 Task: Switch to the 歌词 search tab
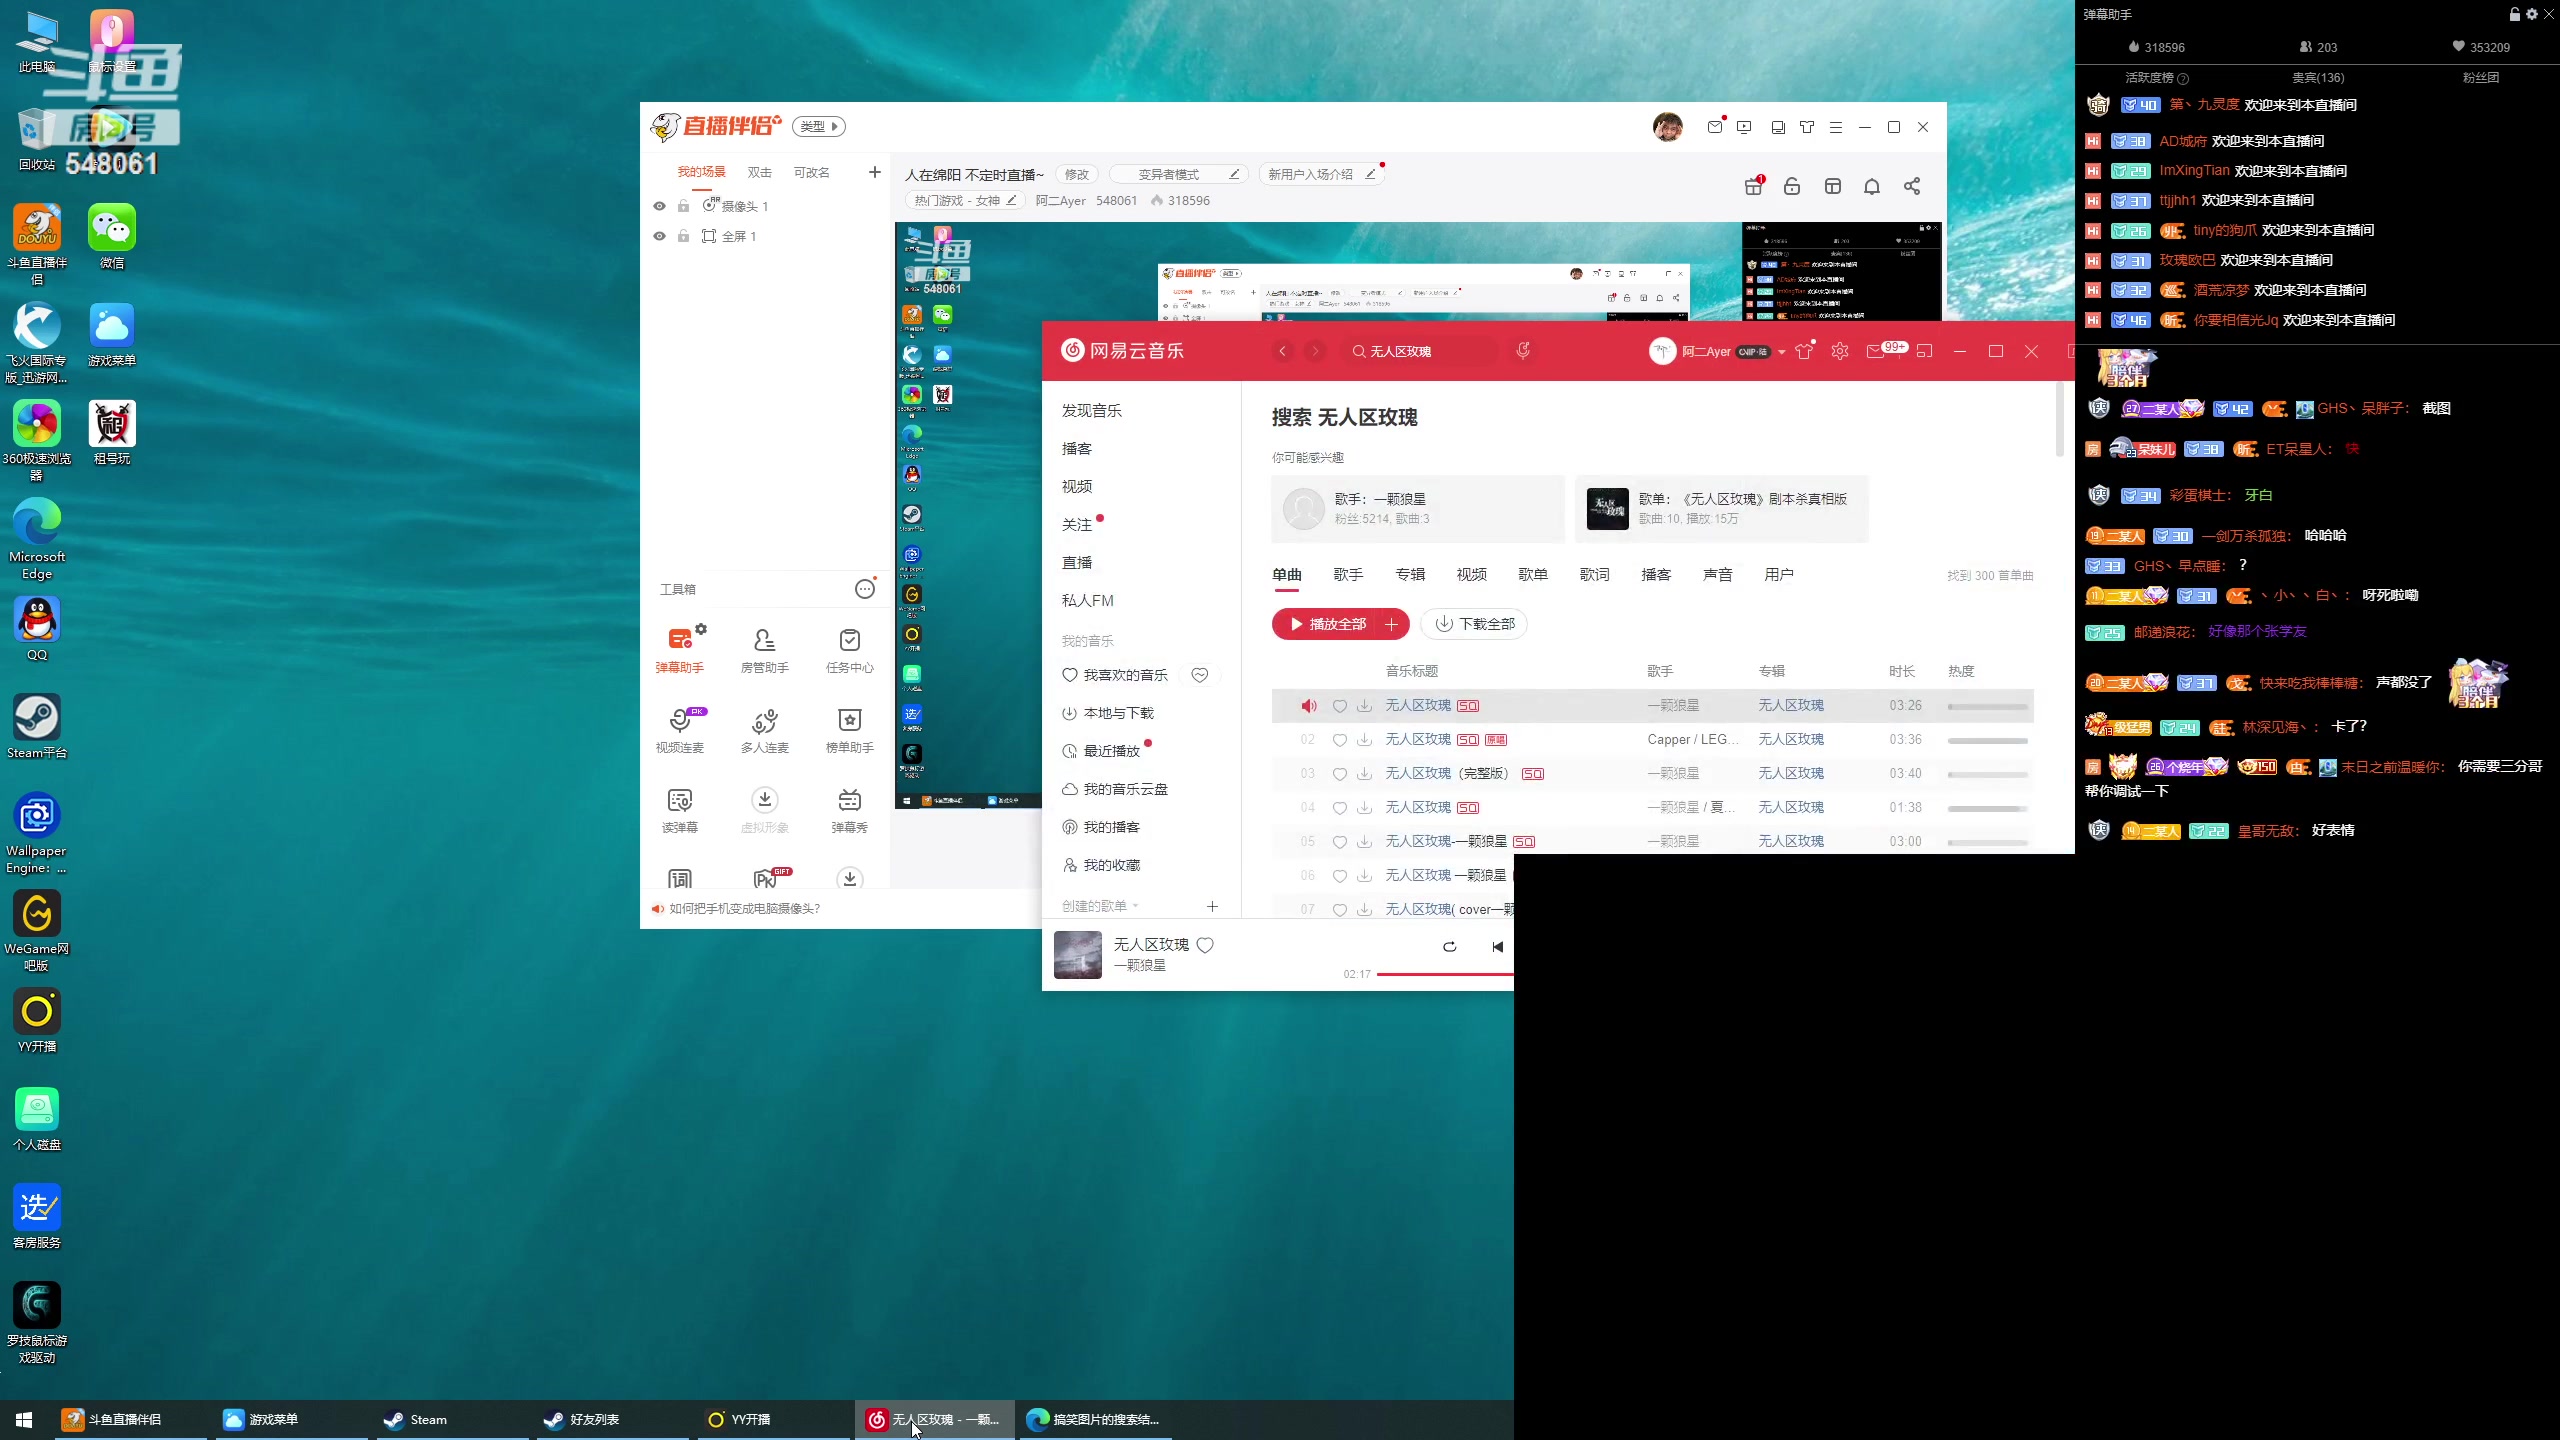tap(1595, 574)
